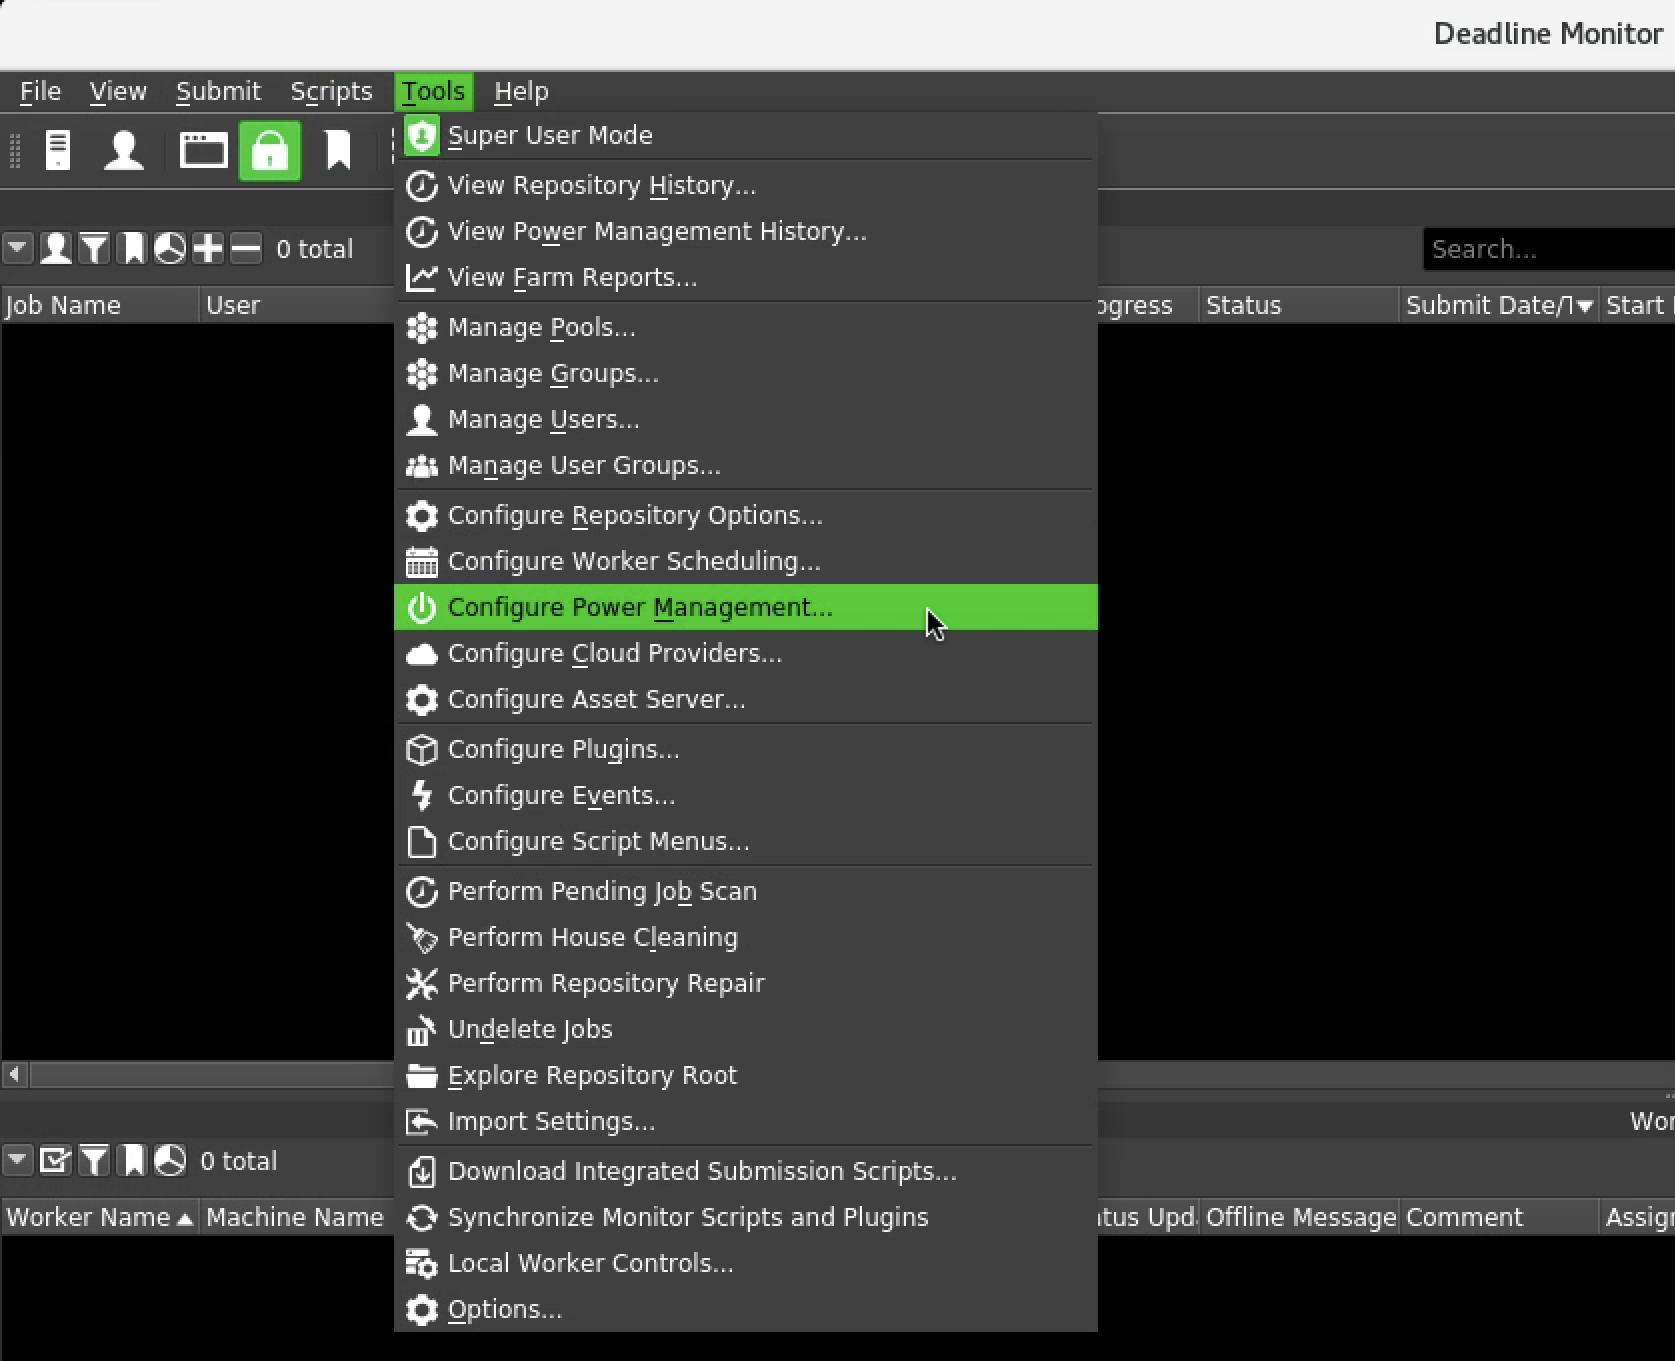Select the funnel filter icon in the Workers panel

tap(94, 1160)
